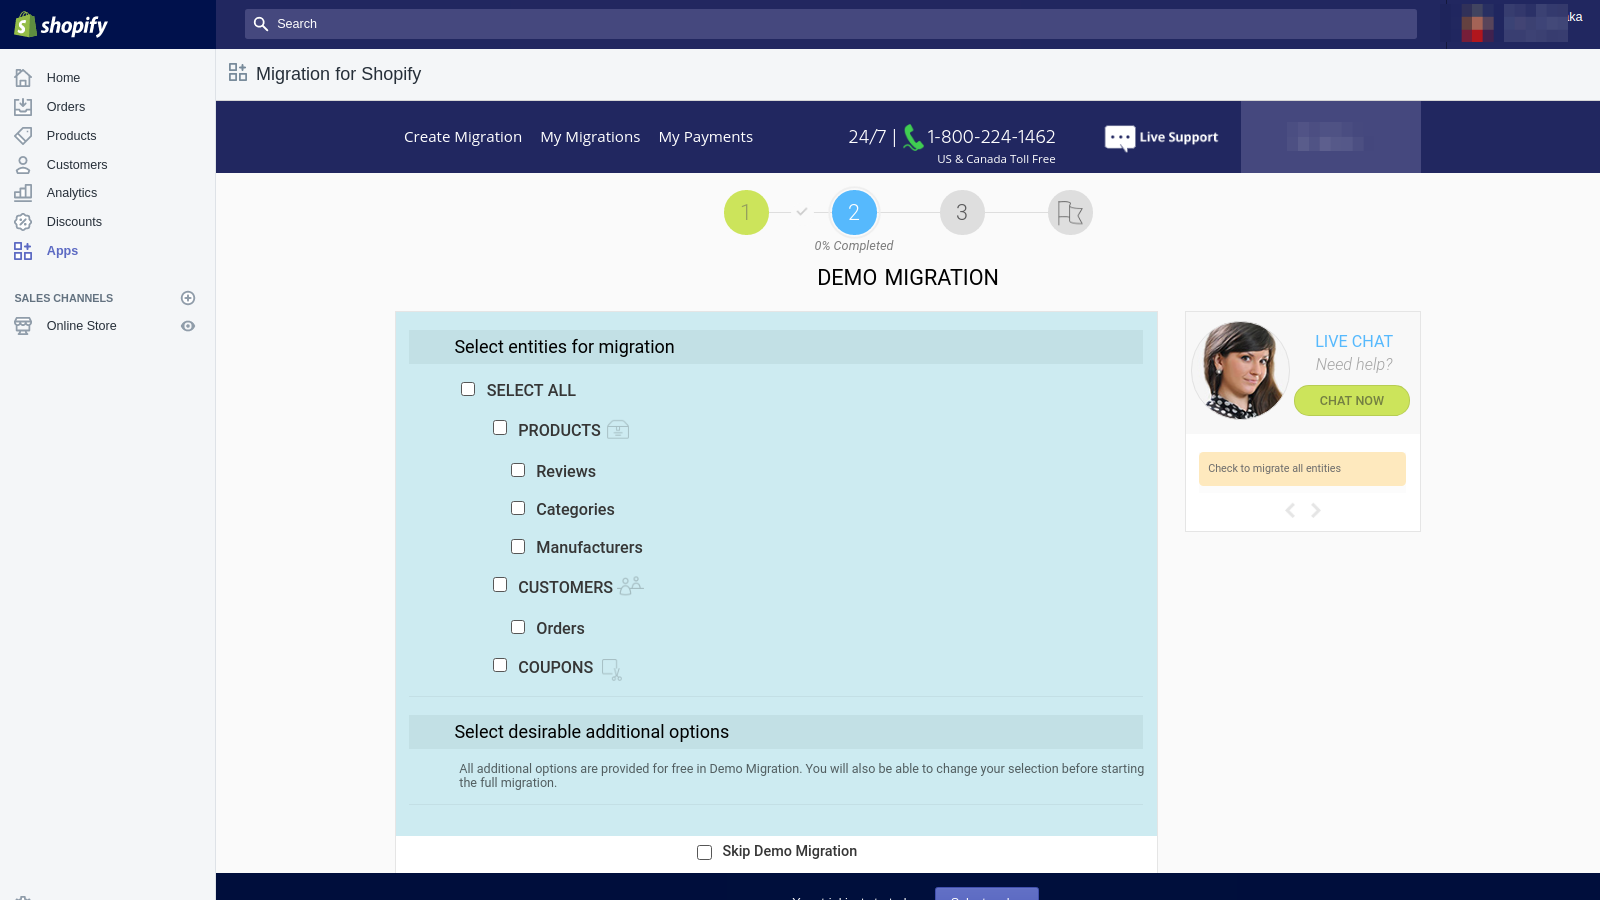Click the support agent photo
This screenshot has width=1600, height=900.
[1241, 370]
